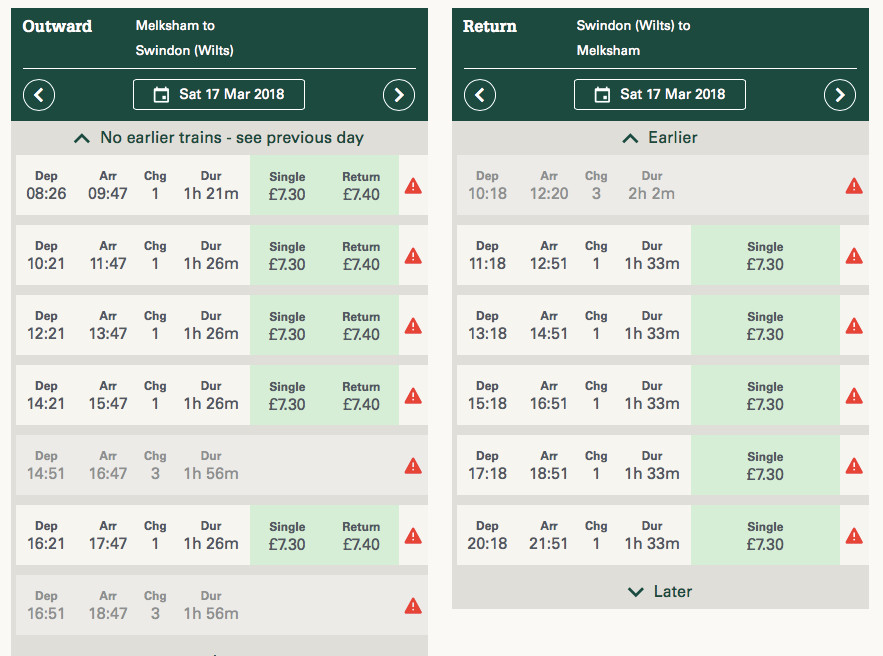Expand Earlier trains in Return panel

(659, 138)
